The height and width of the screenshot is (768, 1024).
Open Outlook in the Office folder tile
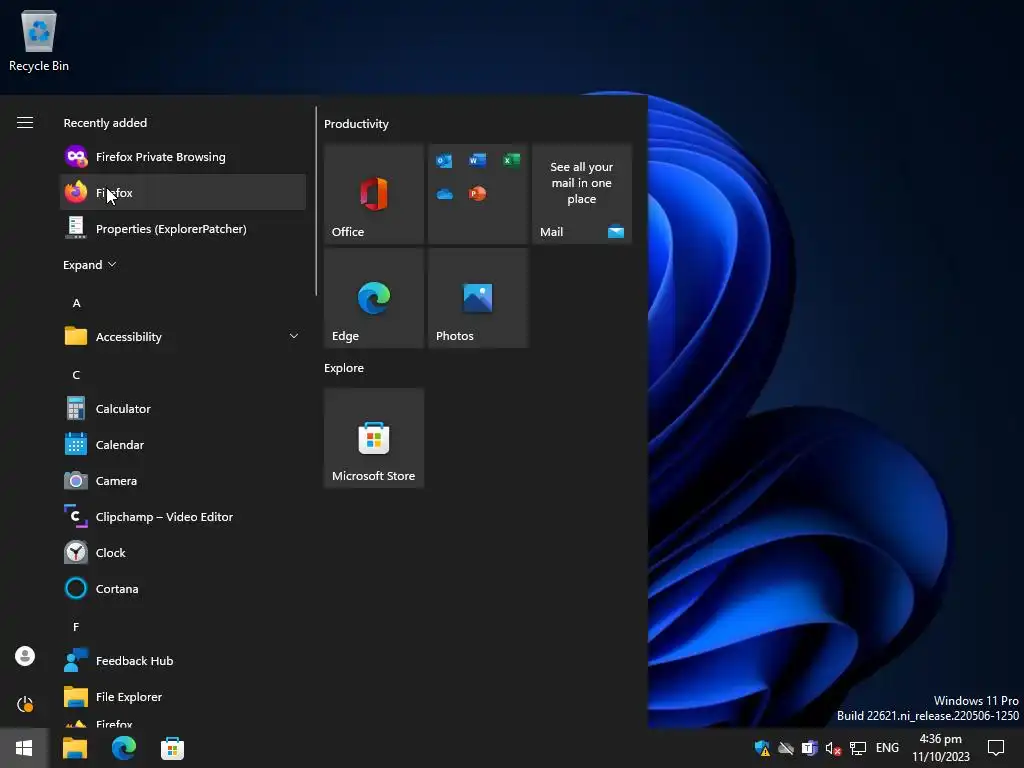(444, 160)
